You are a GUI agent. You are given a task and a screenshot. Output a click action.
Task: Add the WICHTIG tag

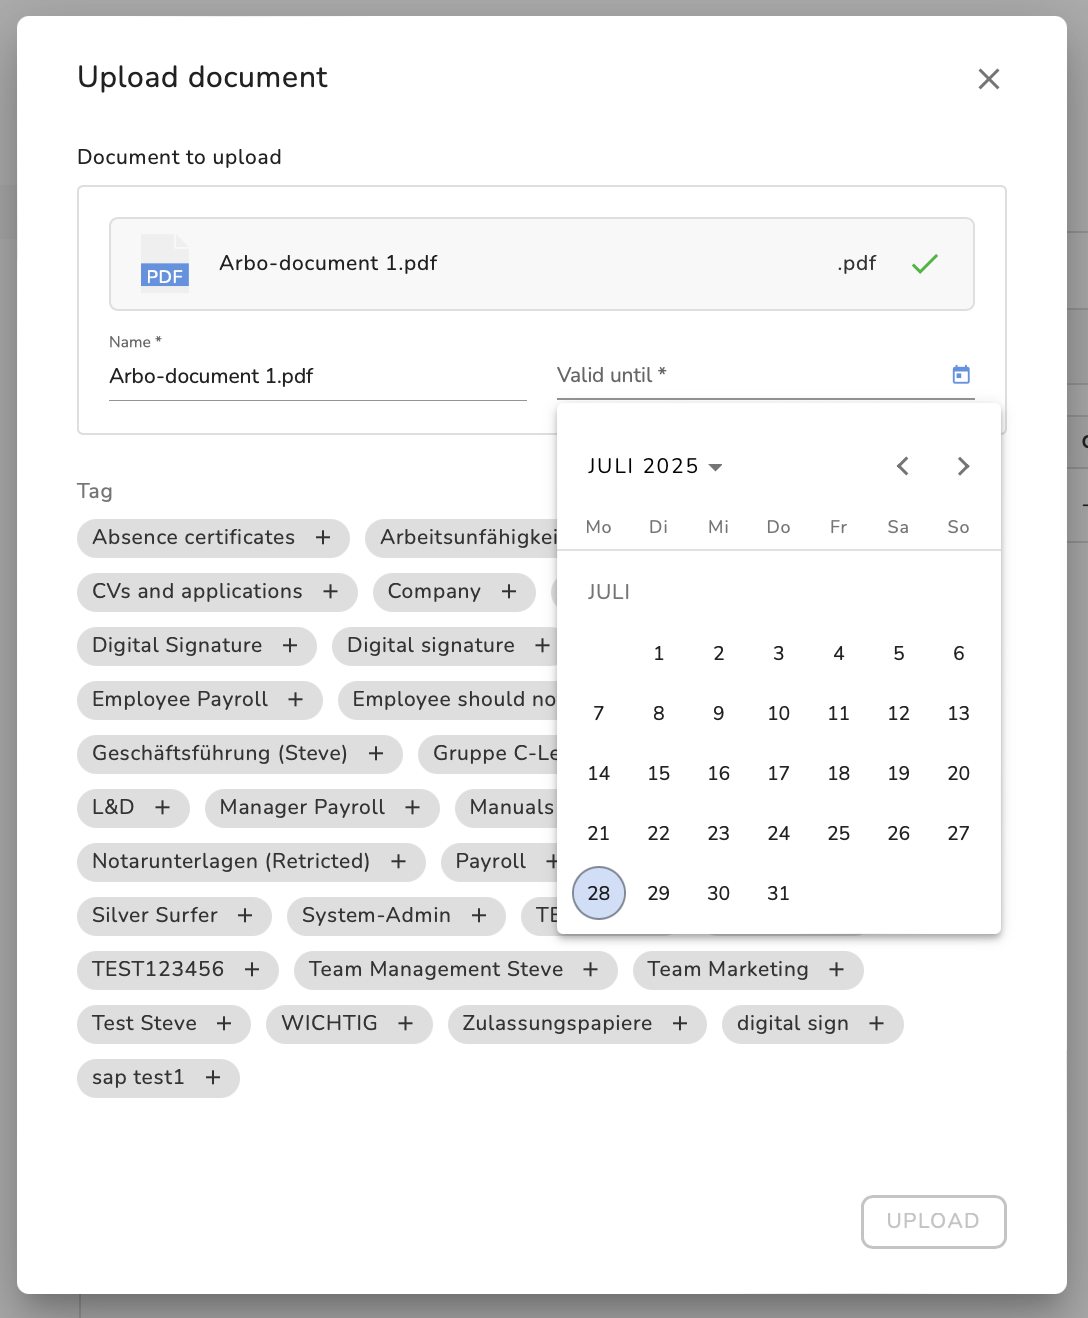[406, 1024]
